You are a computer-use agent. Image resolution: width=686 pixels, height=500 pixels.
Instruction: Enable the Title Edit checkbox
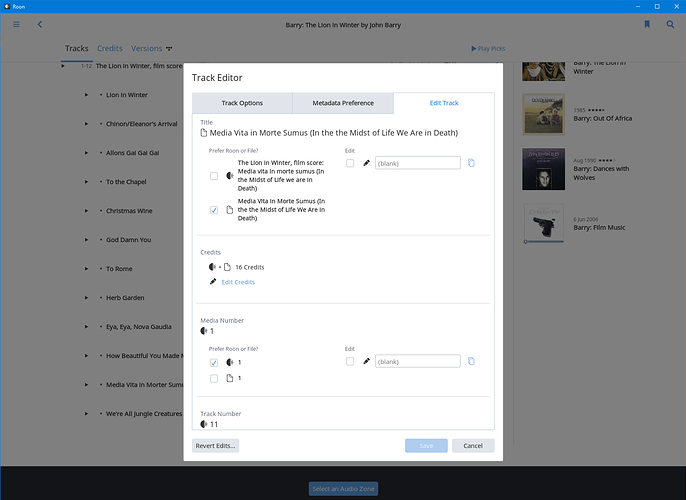pyautogui.click(x=350, y=163)
